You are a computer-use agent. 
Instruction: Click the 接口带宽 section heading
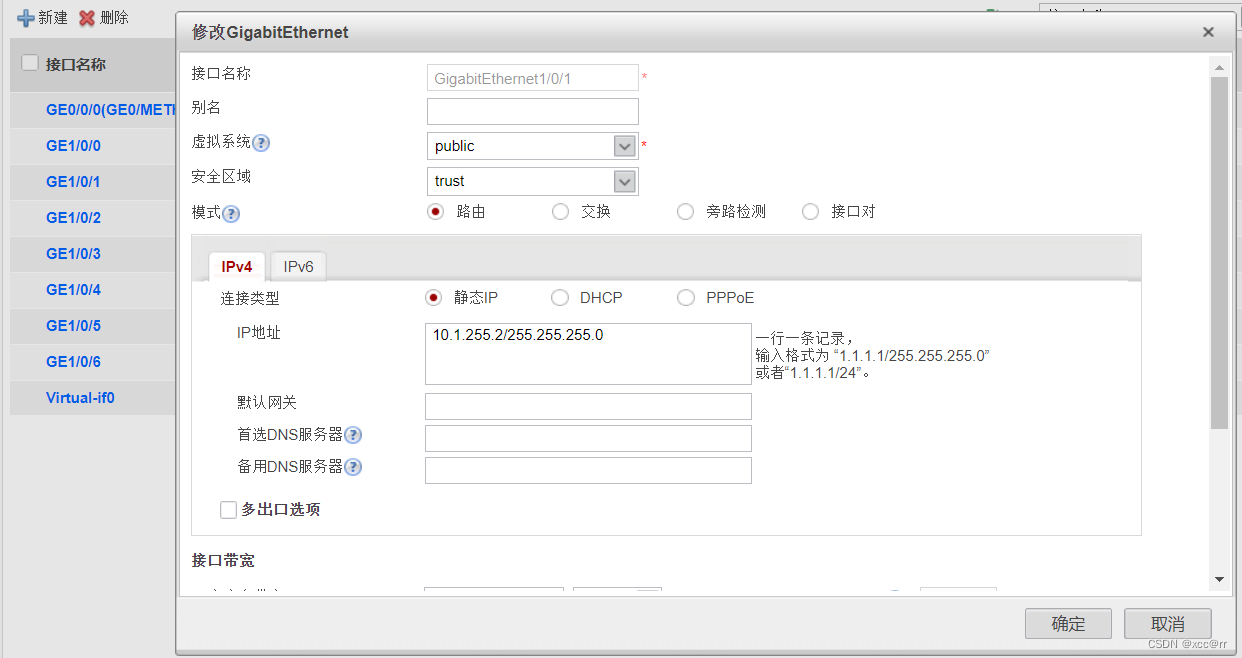[x=223, y=560]
